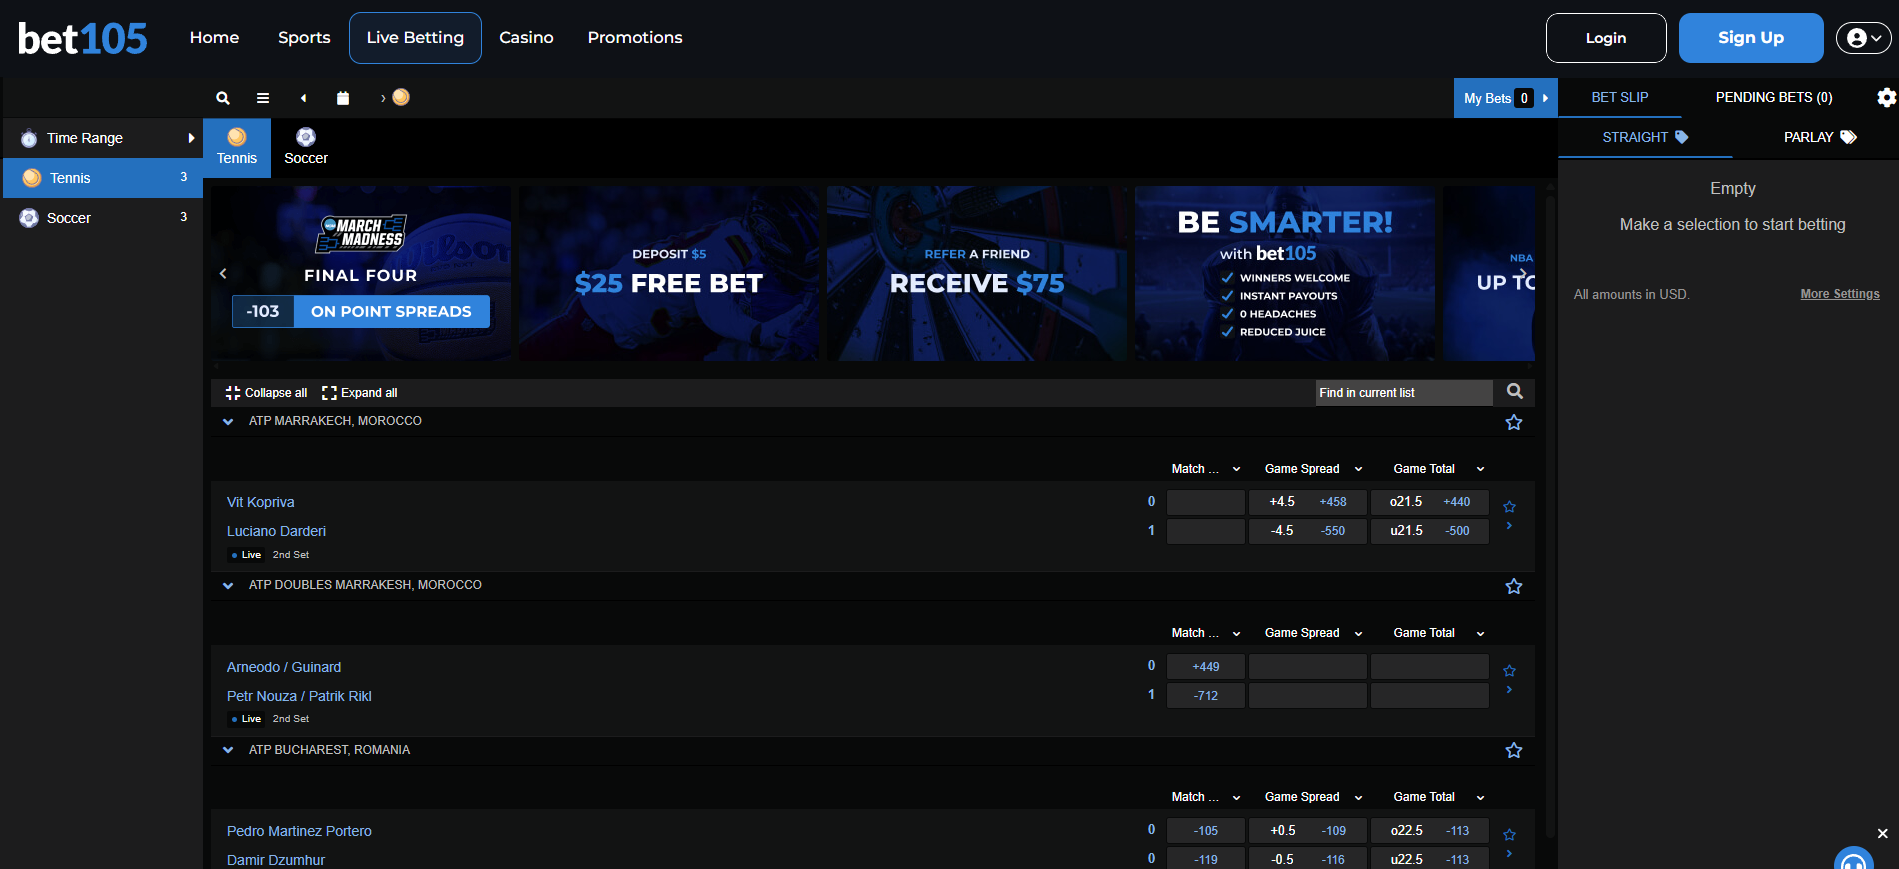Bet Kopriva +4.5 game spread +458
Viewport: 1899px width, 869px height.
click(1308, 502)
